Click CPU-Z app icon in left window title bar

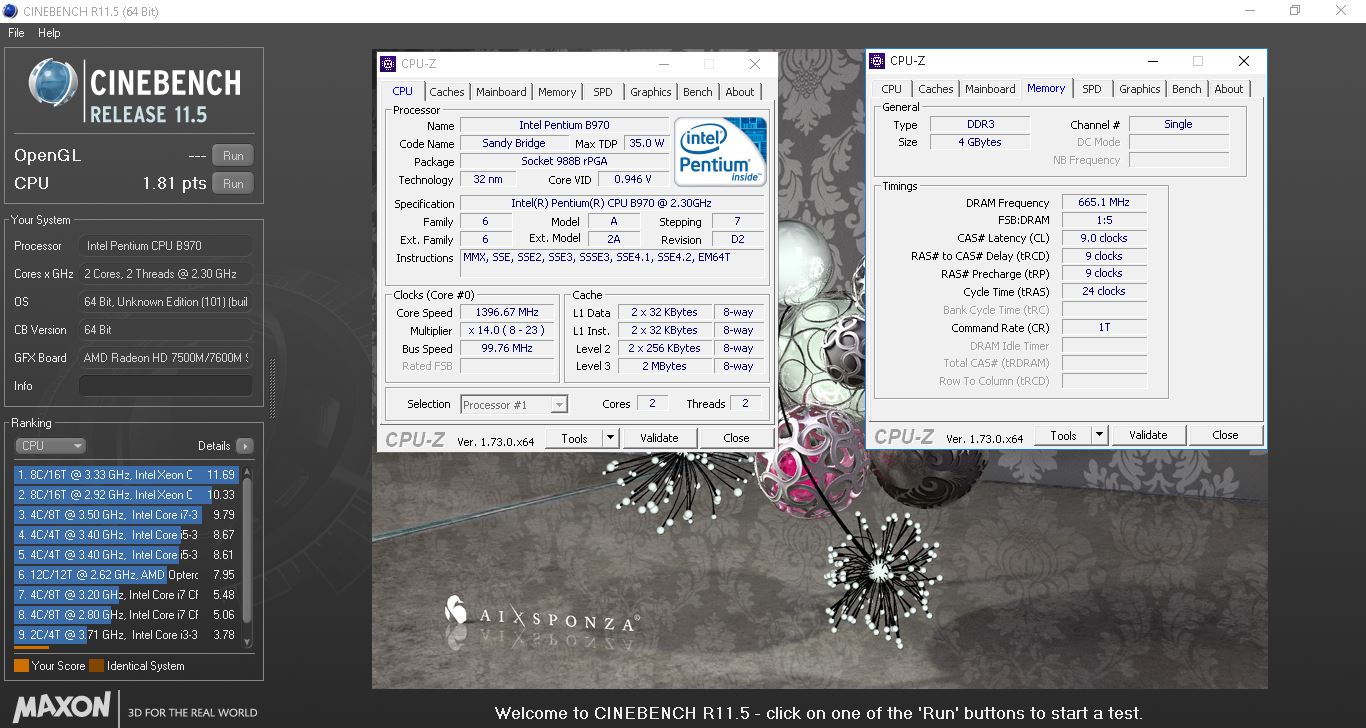point(388,64)
